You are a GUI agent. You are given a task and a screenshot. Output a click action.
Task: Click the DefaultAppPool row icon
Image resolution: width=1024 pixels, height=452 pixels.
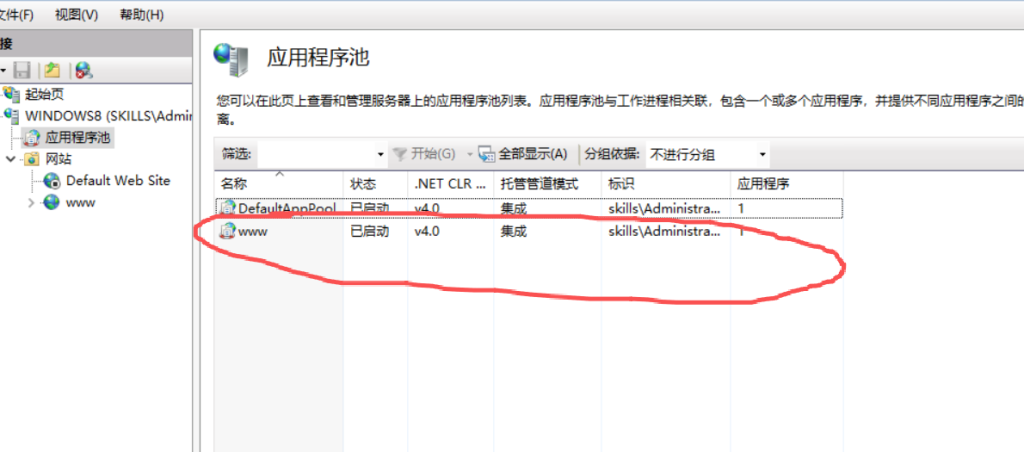point(227,208)
